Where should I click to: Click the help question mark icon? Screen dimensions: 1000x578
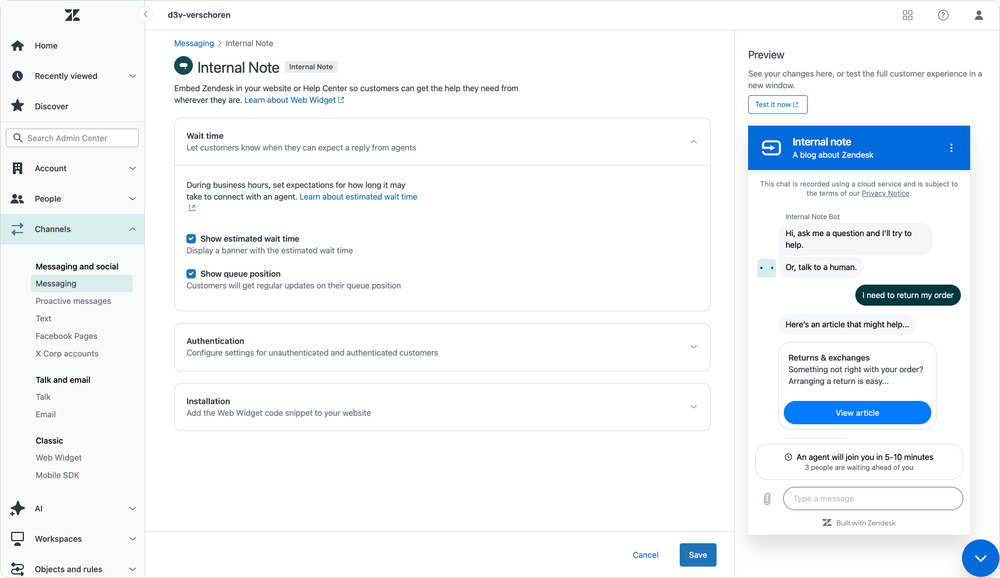[942, 15]
